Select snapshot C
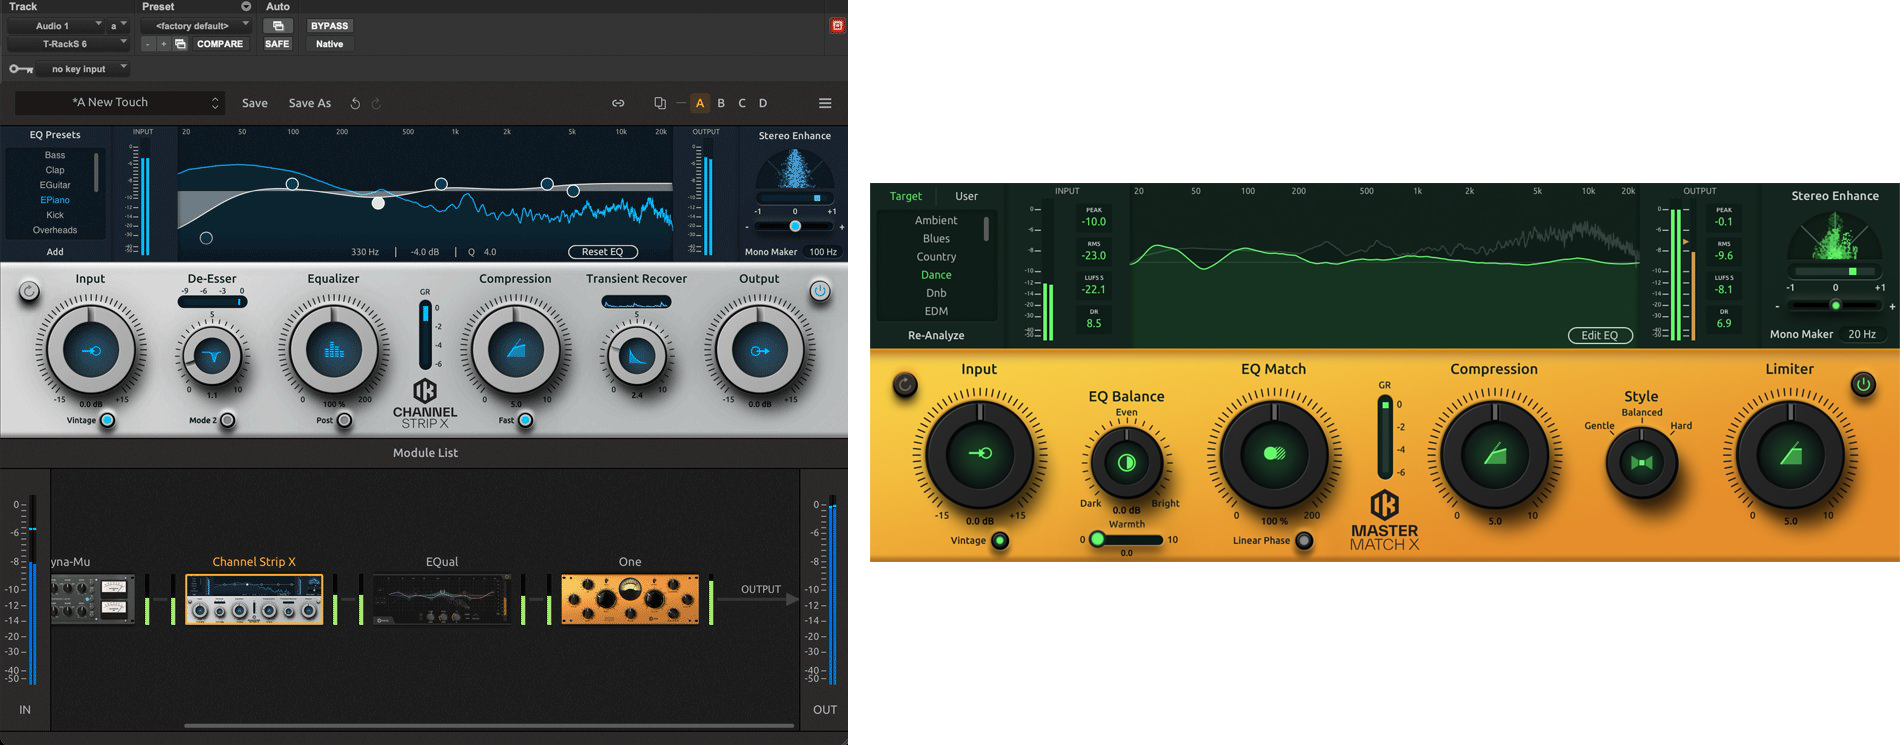The width and height of the screenshot is (1900, 745). [x=742, y=103]
